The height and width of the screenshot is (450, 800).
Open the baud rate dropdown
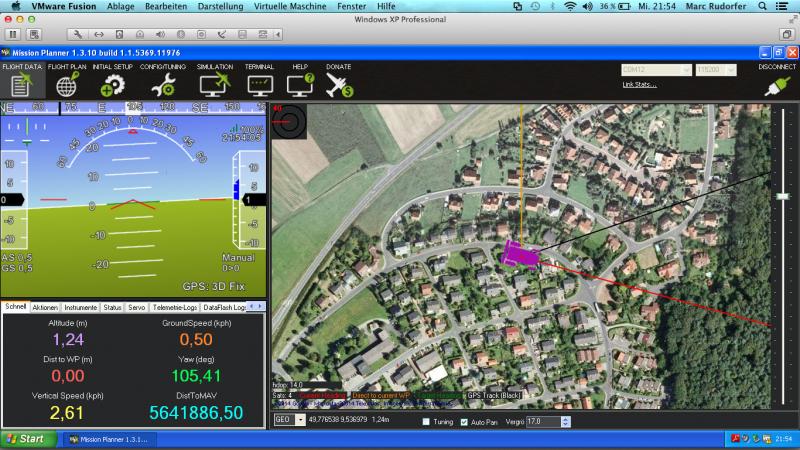(716, 69)
